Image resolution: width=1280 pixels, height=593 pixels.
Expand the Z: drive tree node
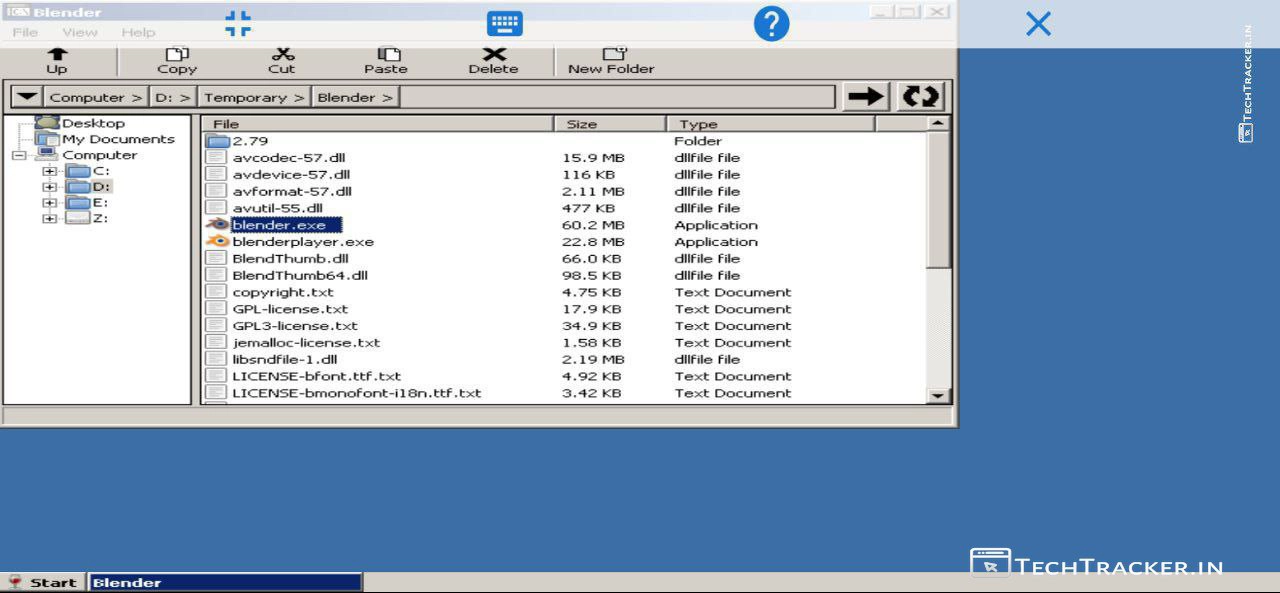49,218
